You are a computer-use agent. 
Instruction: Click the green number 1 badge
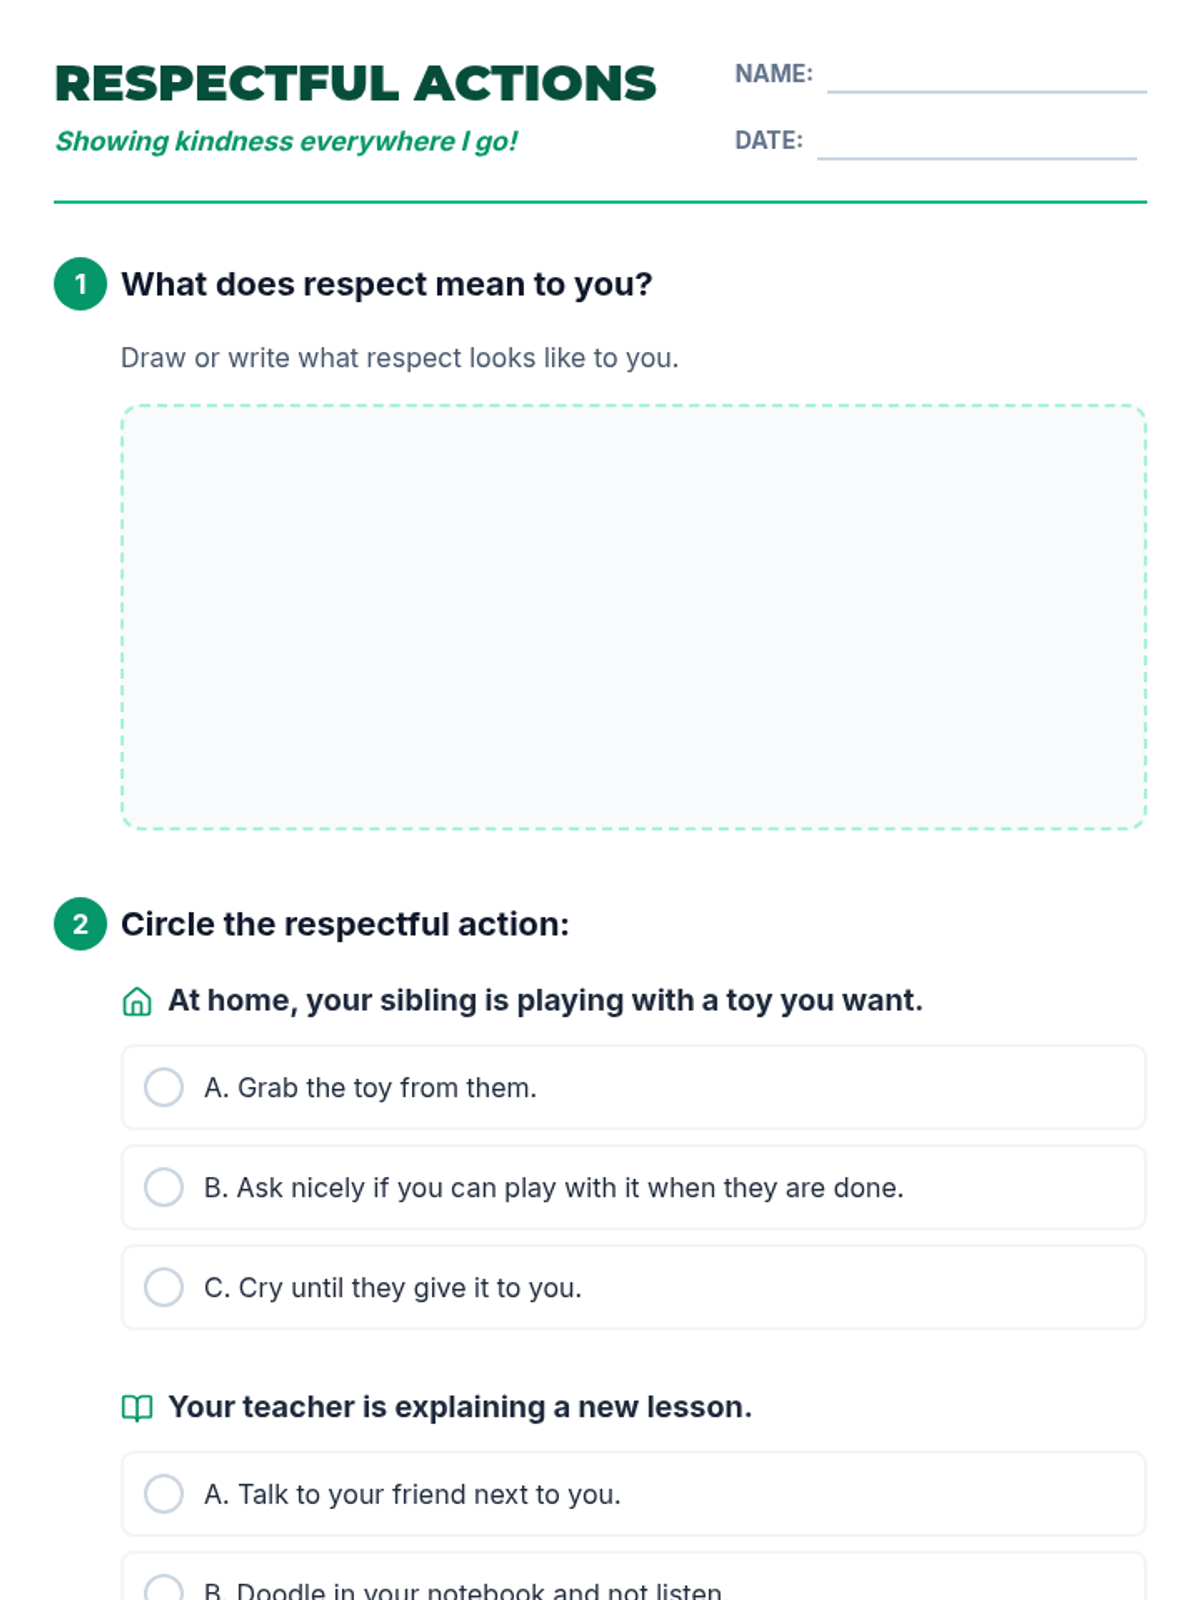click(80, 284)
